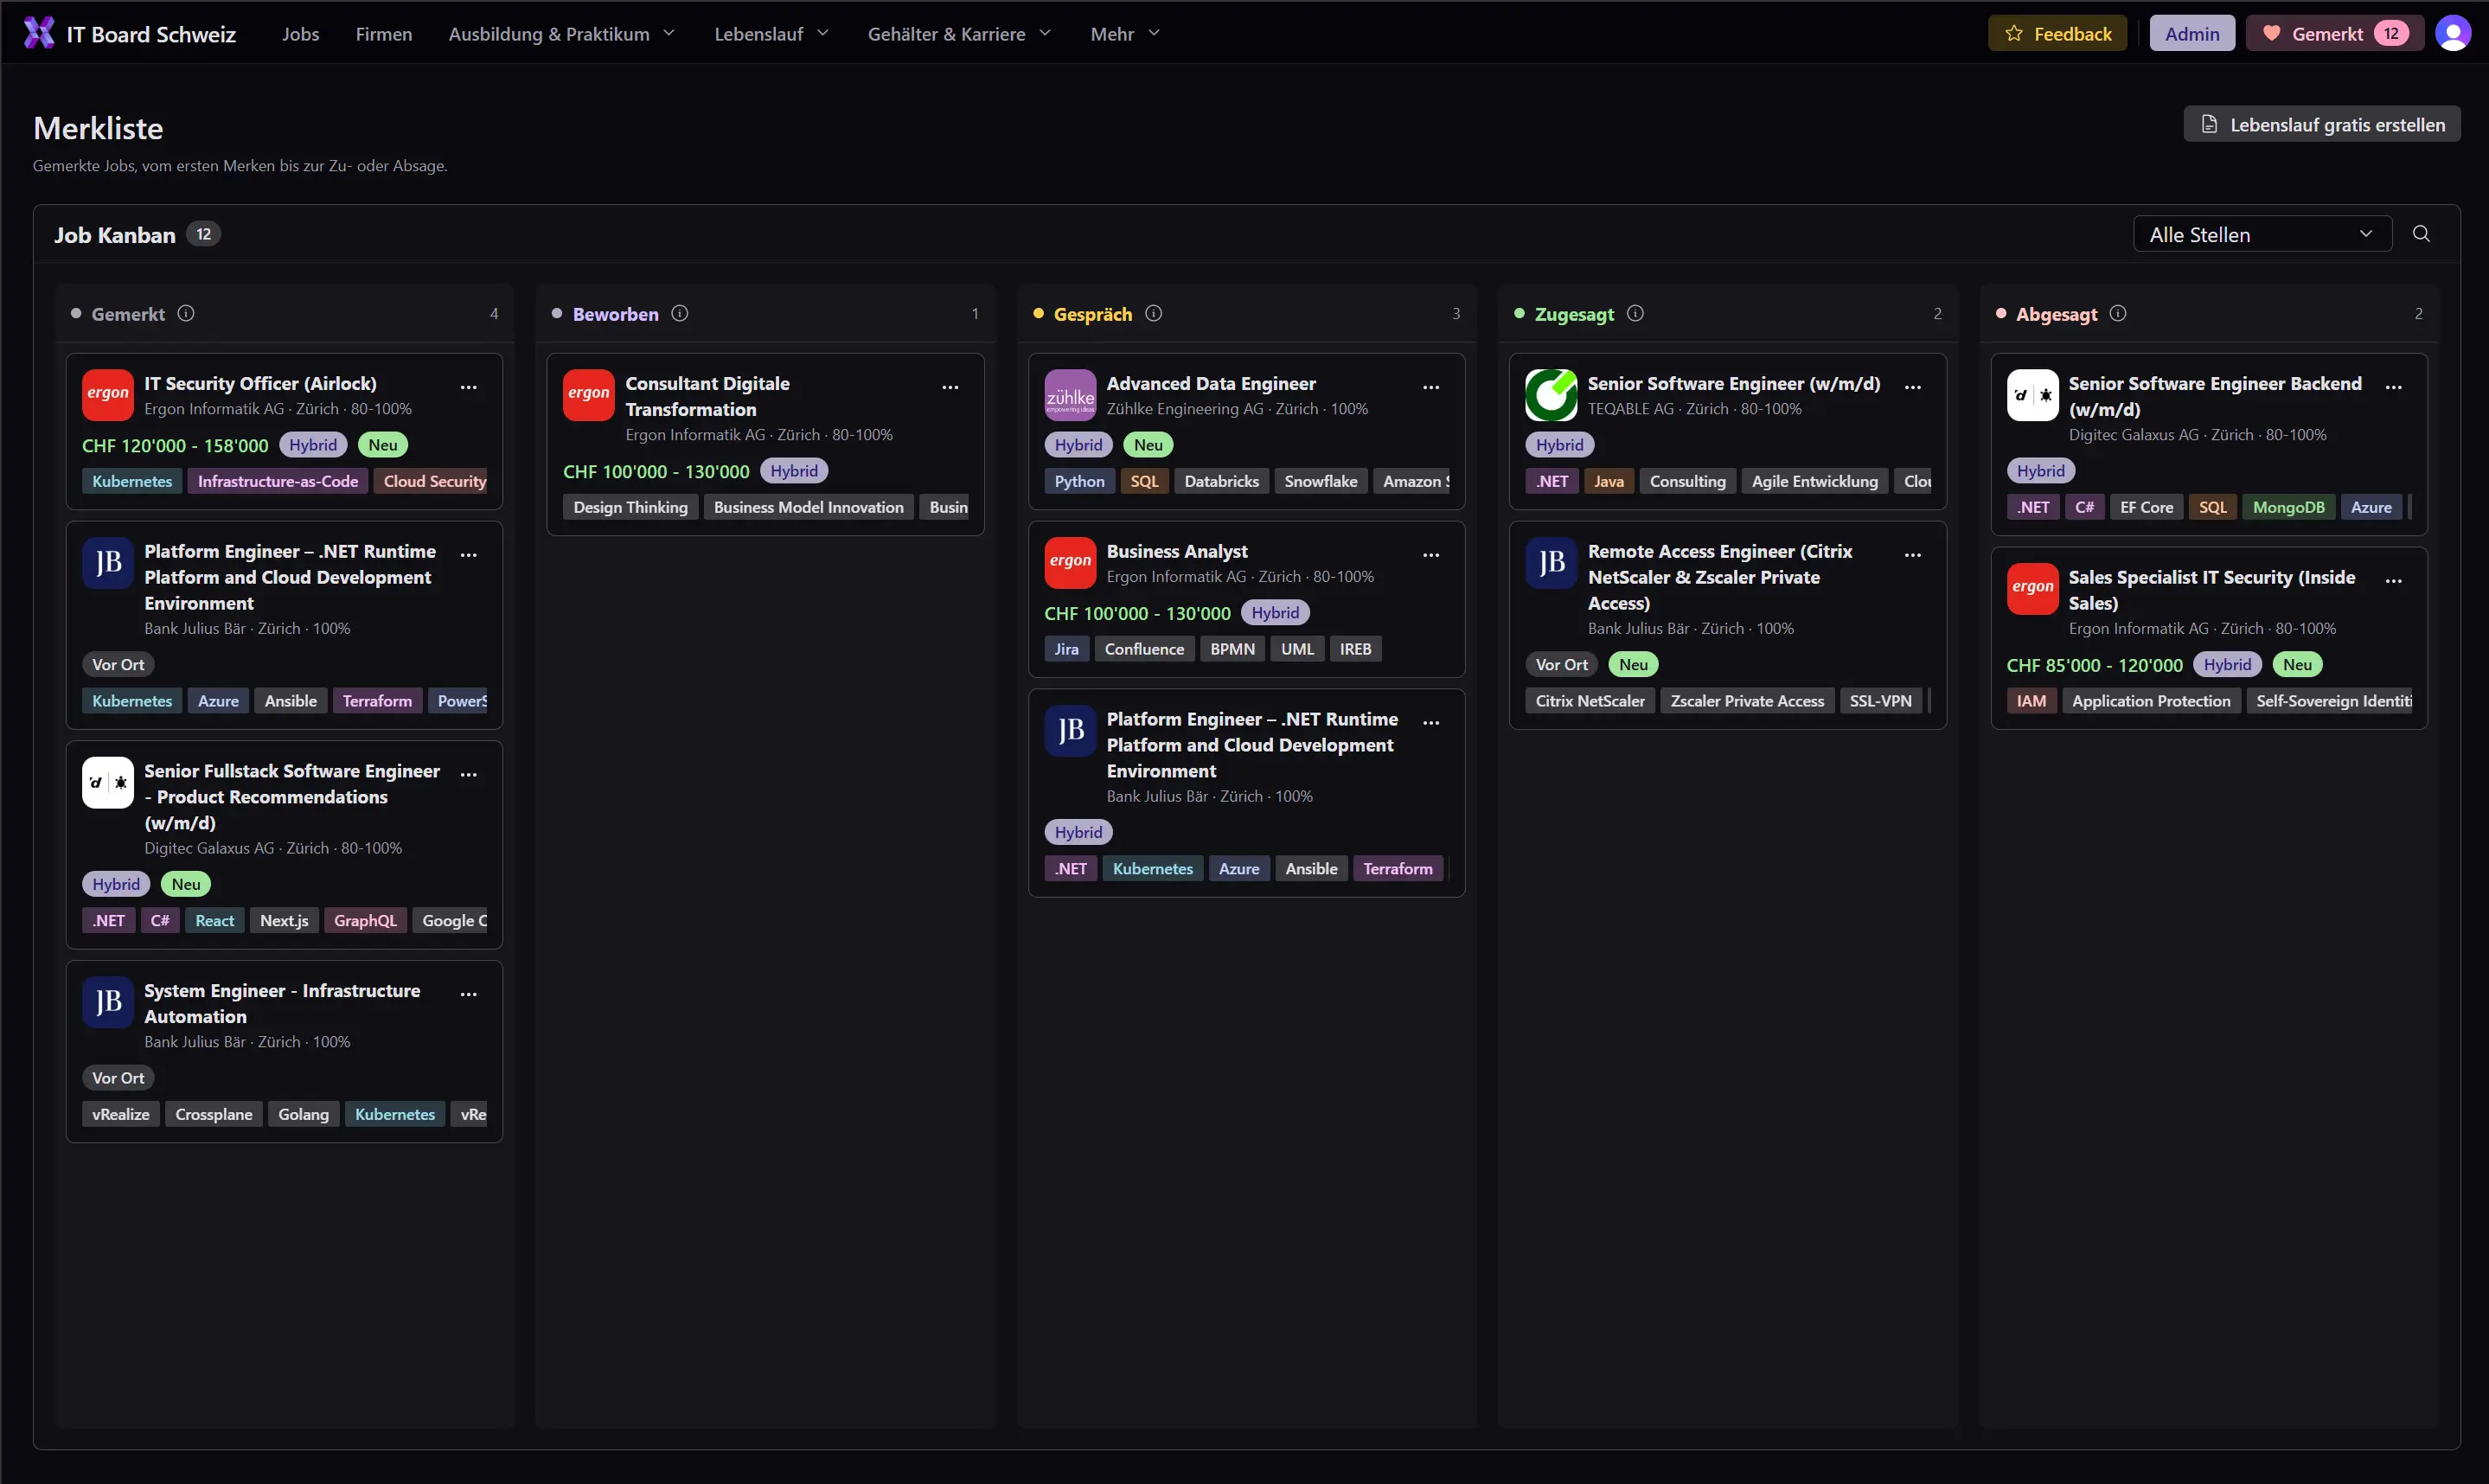The image size is (2489, 1484).
Task: Click the EF Core tag
Action: (2147, 508)
